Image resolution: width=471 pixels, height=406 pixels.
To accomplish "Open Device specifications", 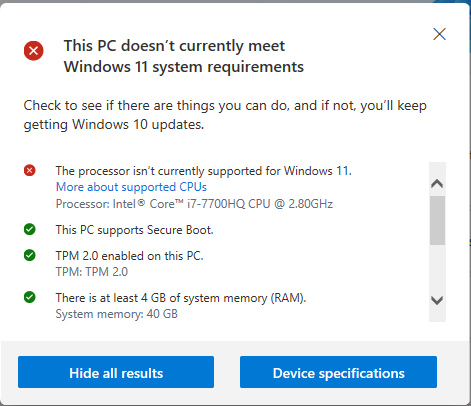I will pos(338,372).
